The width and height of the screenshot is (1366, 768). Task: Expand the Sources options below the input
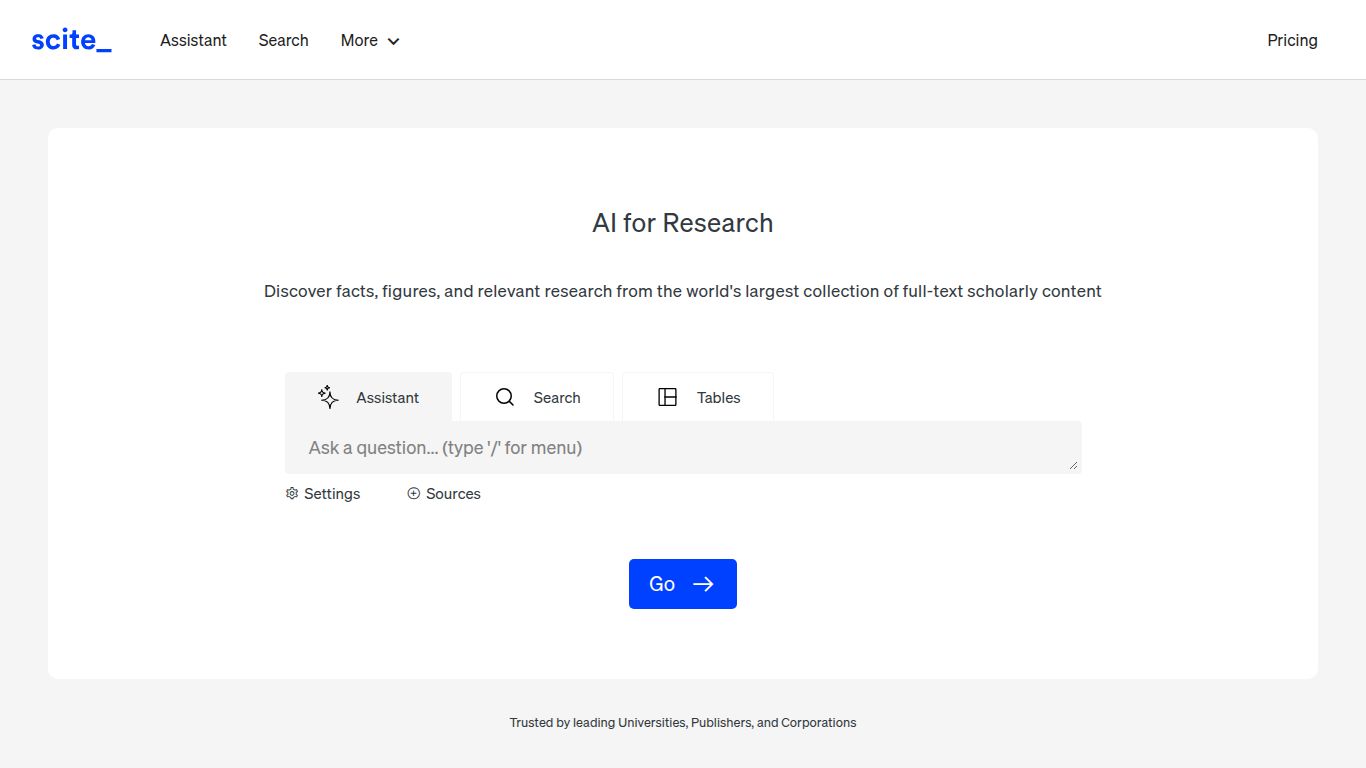(453, 494)
